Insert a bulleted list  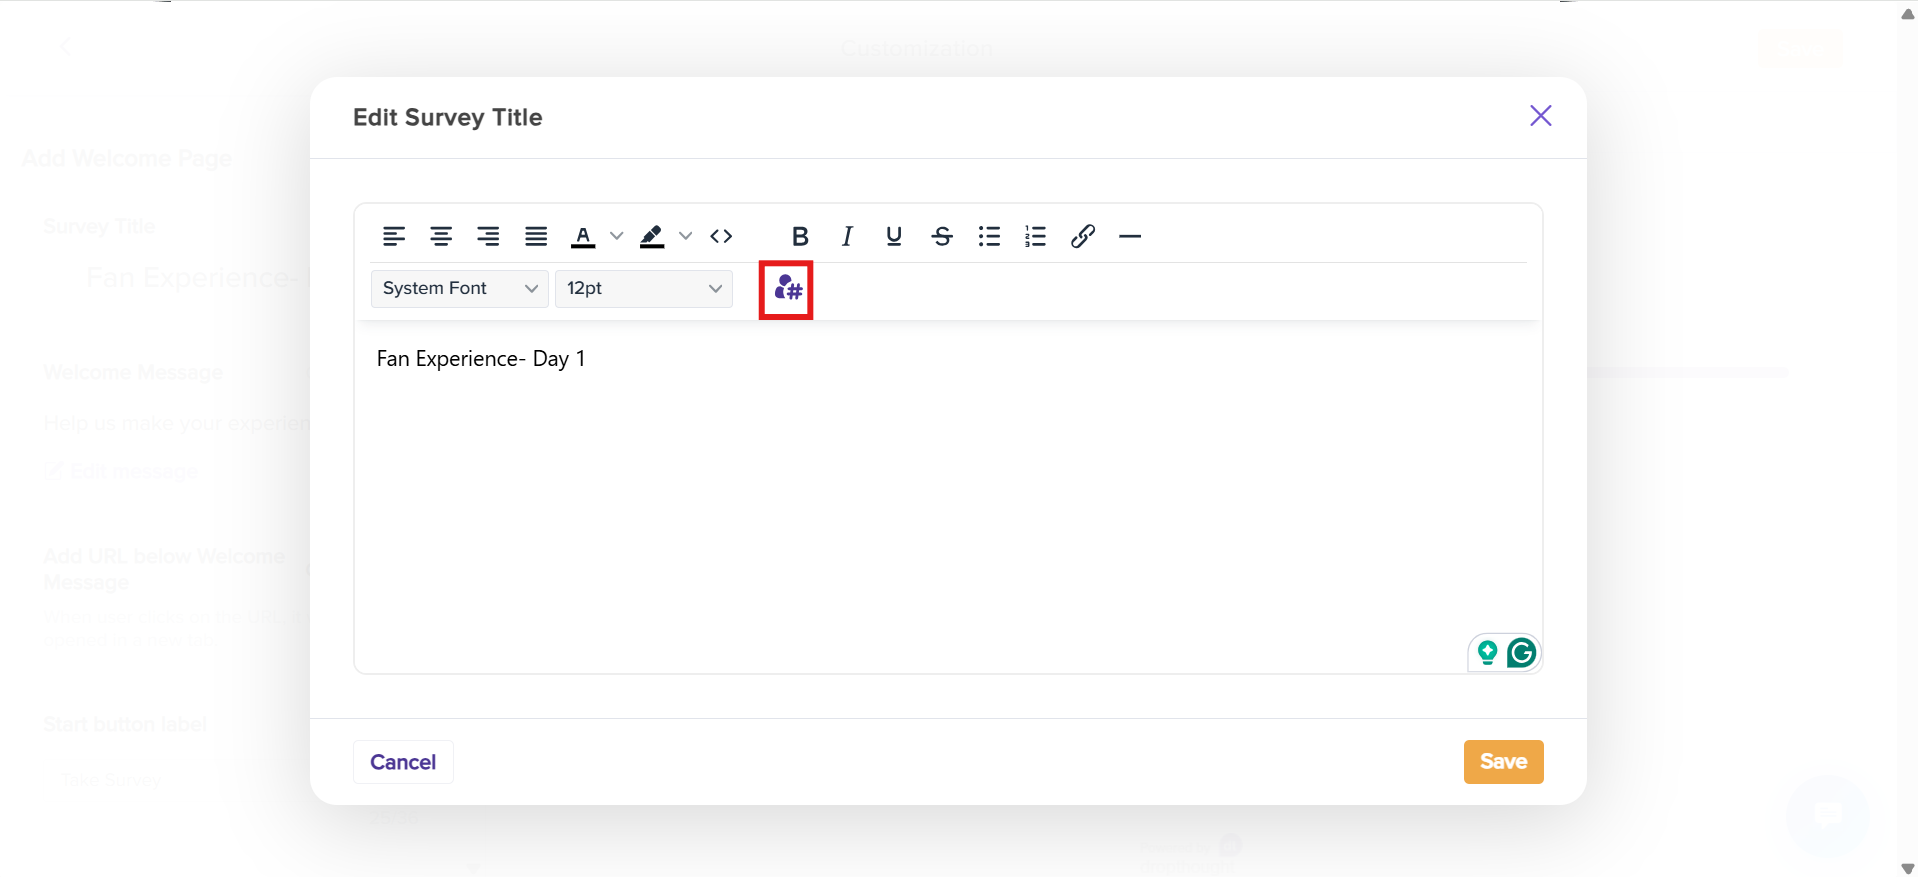point(989,236)
